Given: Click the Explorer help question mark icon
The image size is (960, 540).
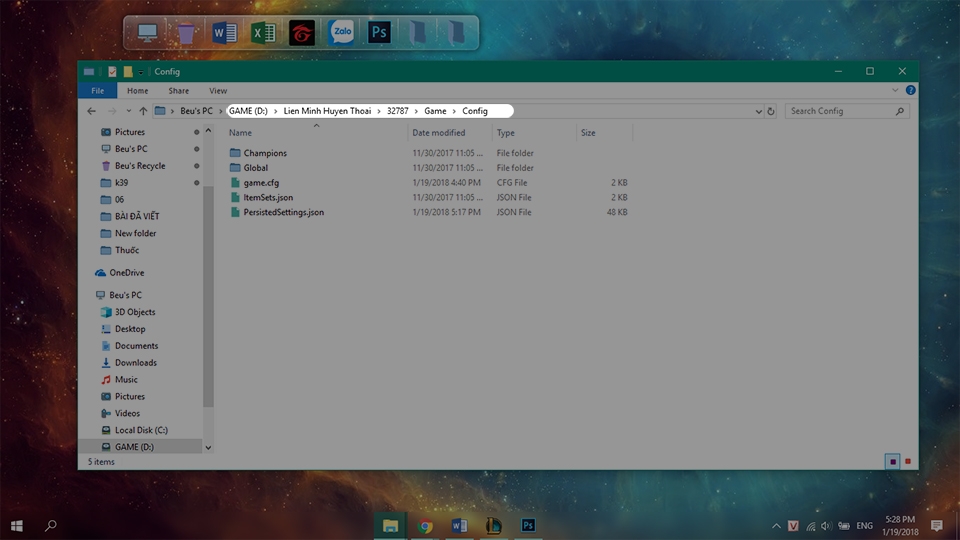Looking at the screenshot, I should (910, 90).
